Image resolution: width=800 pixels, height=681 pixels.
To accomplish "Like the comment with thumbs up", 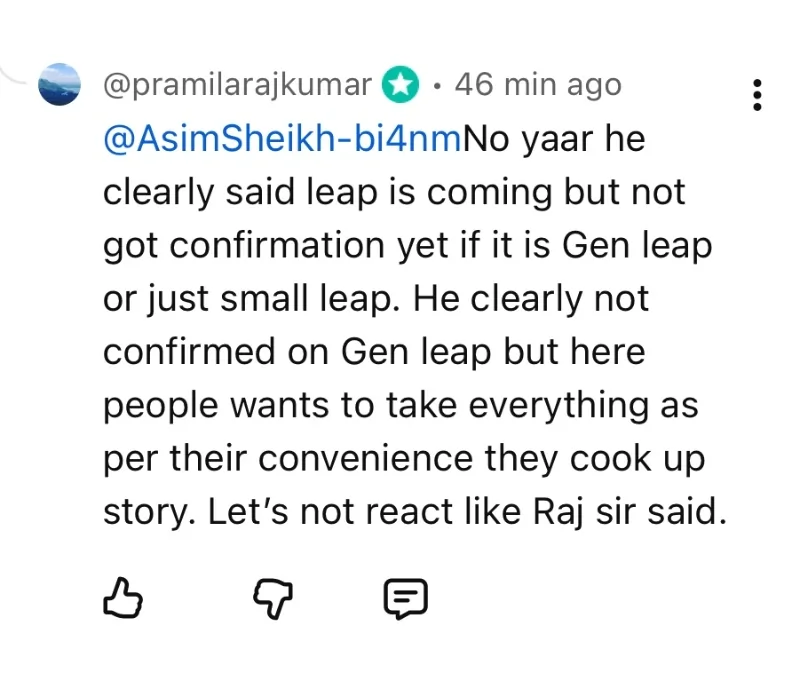I will pyautogui.click(x=123, y=597).
